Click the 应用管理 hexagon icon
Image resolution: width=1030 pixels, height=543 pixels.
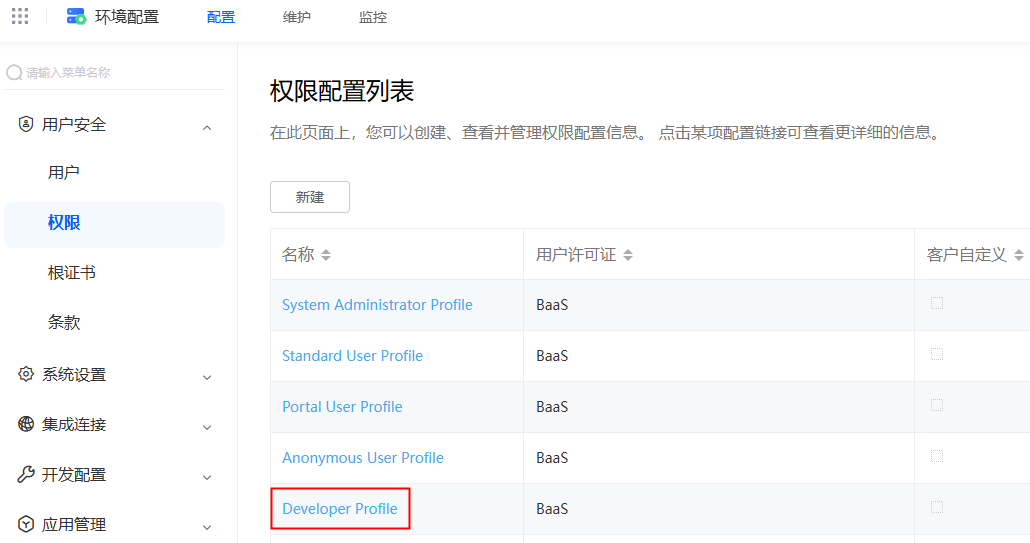[x=26, y=524]
